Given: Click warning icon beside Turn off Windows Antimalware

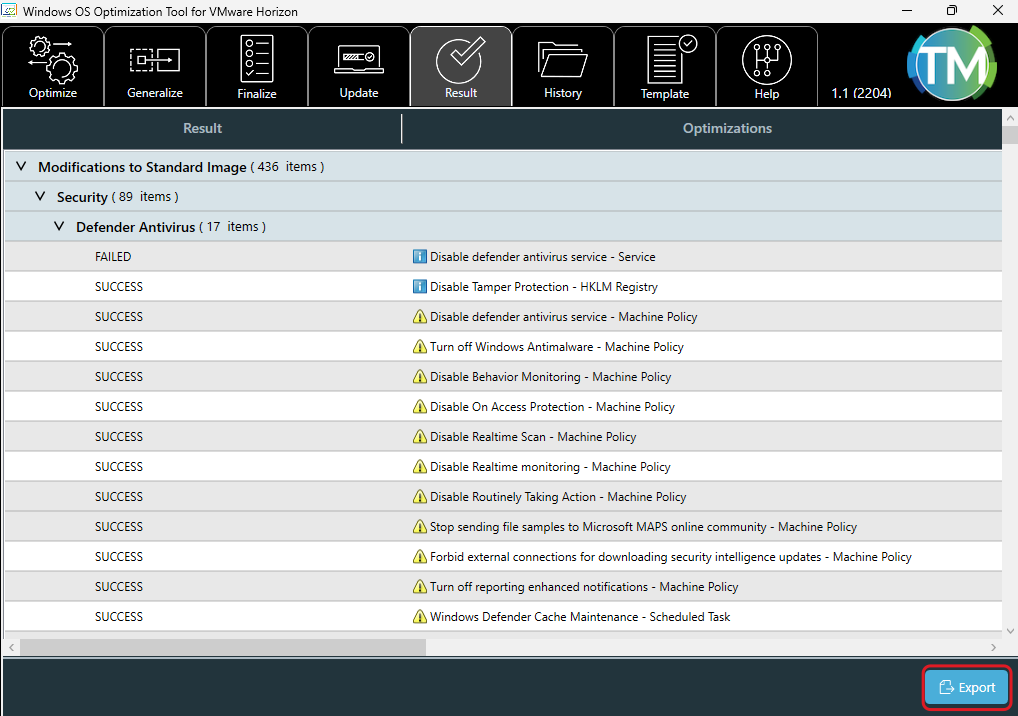Looking at the screenshot, I should coord(420,347).
